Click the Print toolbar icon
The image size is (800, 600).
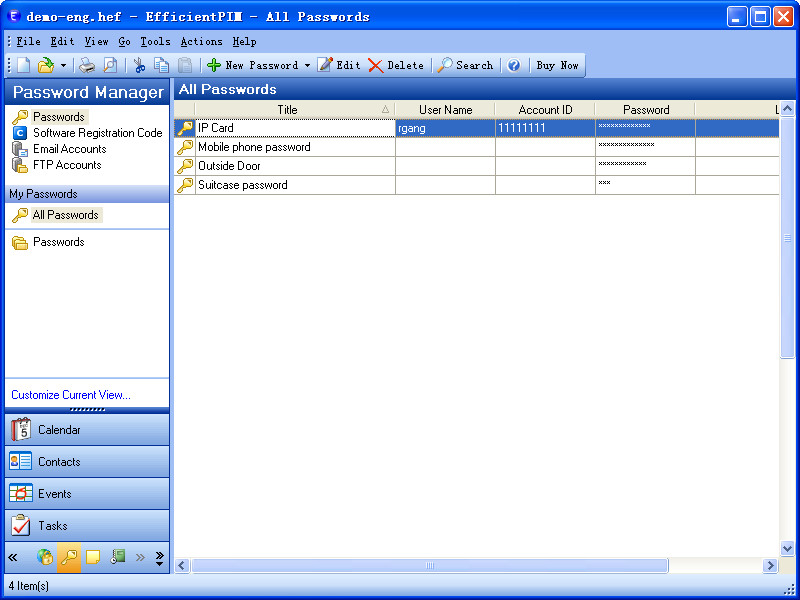point(87,65)
